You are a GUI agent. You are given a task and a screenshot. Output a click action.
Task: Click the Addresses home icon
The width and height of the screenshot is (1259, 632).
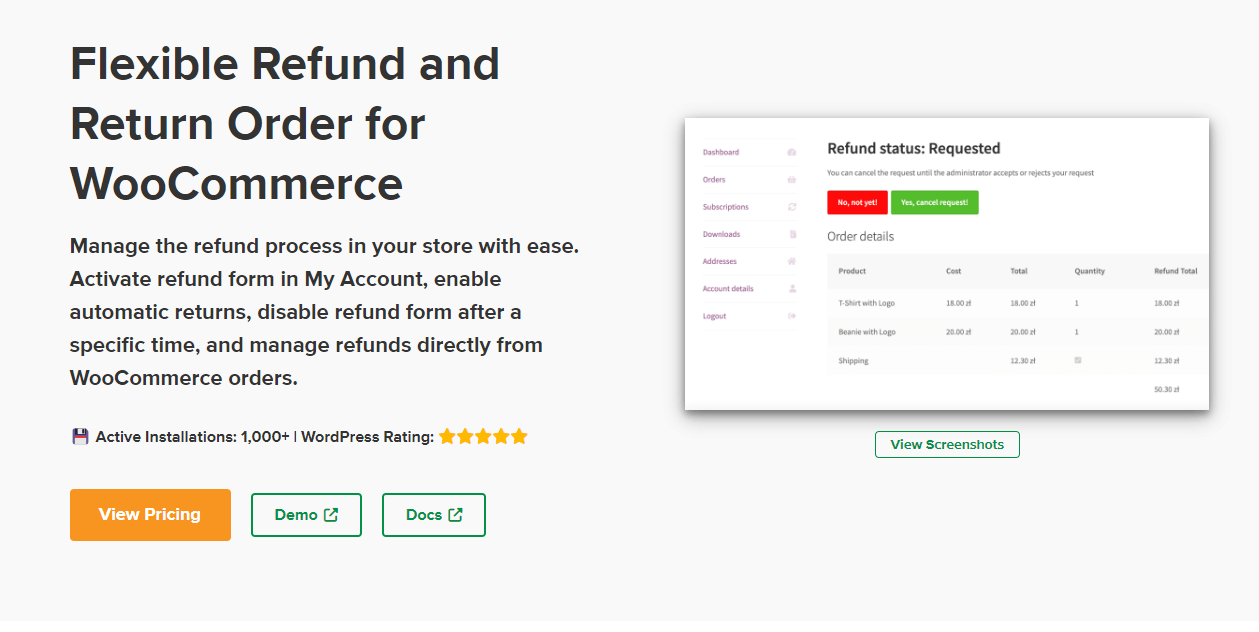[x=791, y=260]
